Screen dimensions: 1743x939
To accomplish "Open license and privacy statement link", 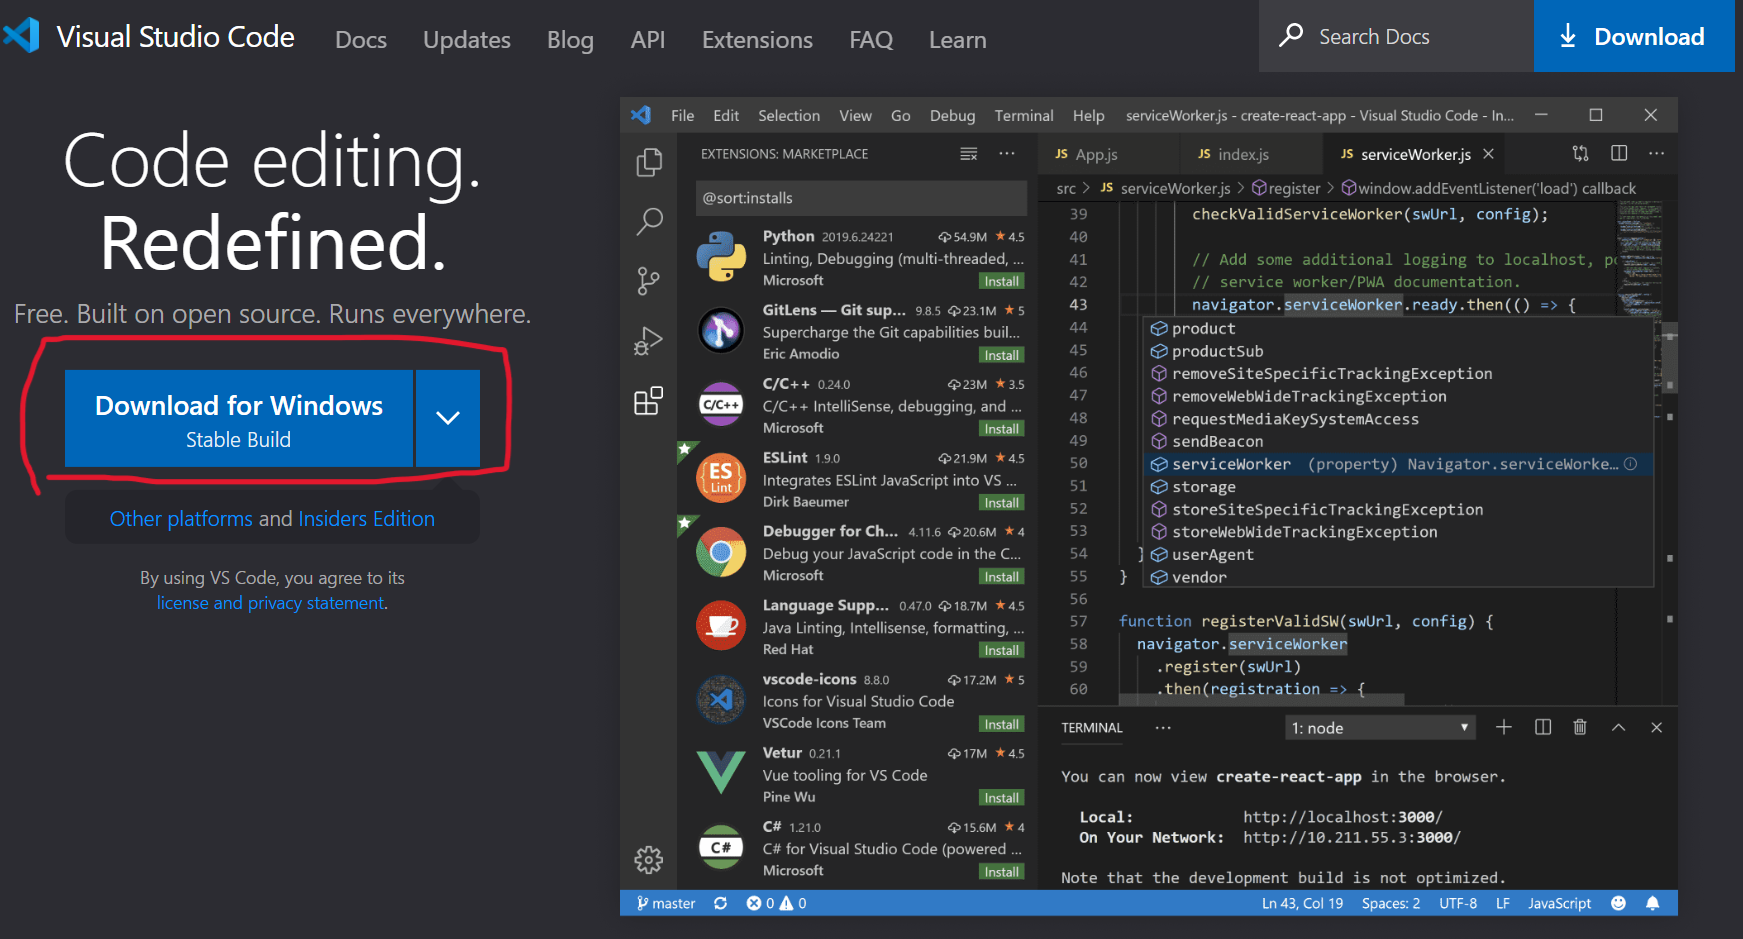I will coord(270,603).
